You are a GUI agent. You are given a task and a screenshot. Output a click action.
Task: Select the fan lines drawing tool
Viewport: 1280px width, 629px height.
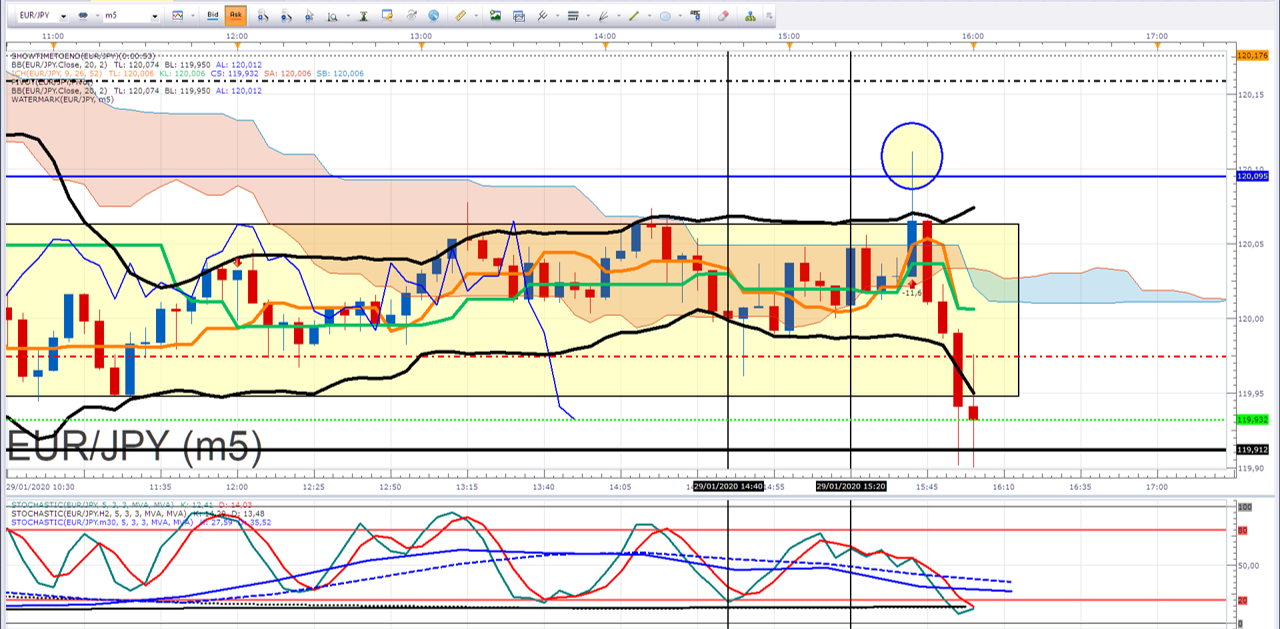point(603,16)
